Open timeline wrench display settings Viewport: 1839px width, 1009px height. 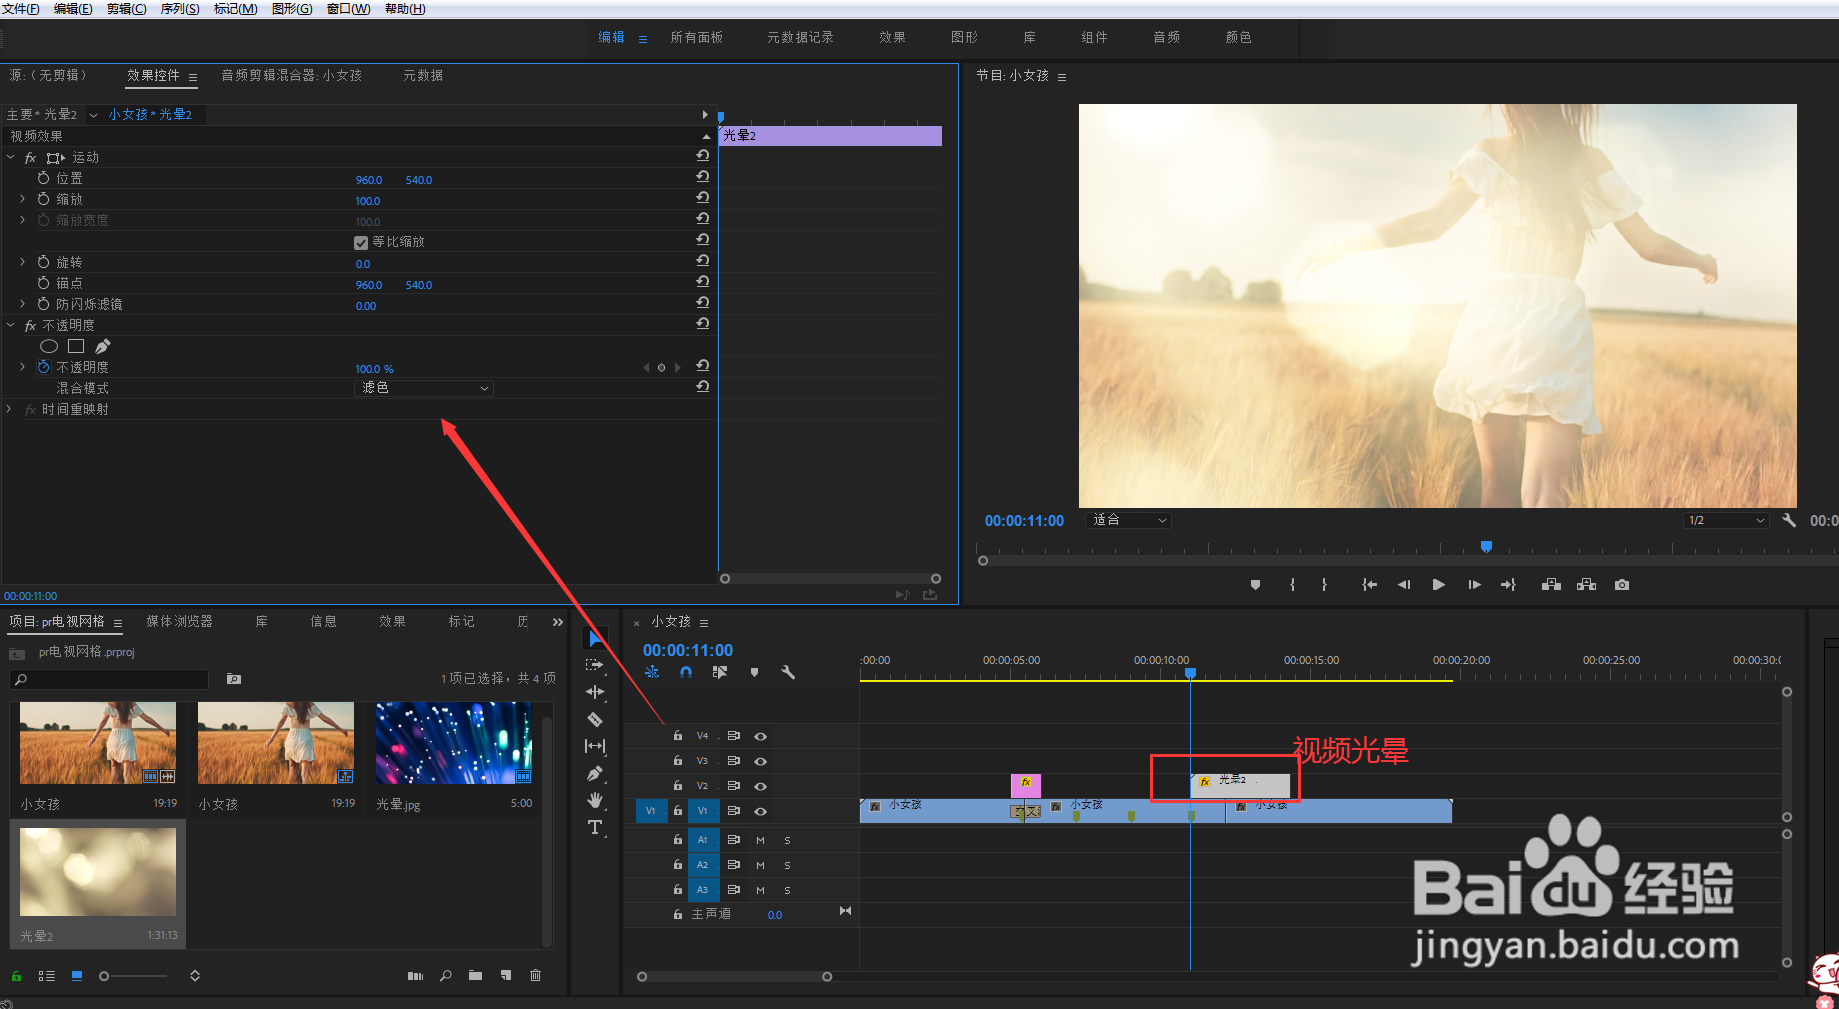788,673
